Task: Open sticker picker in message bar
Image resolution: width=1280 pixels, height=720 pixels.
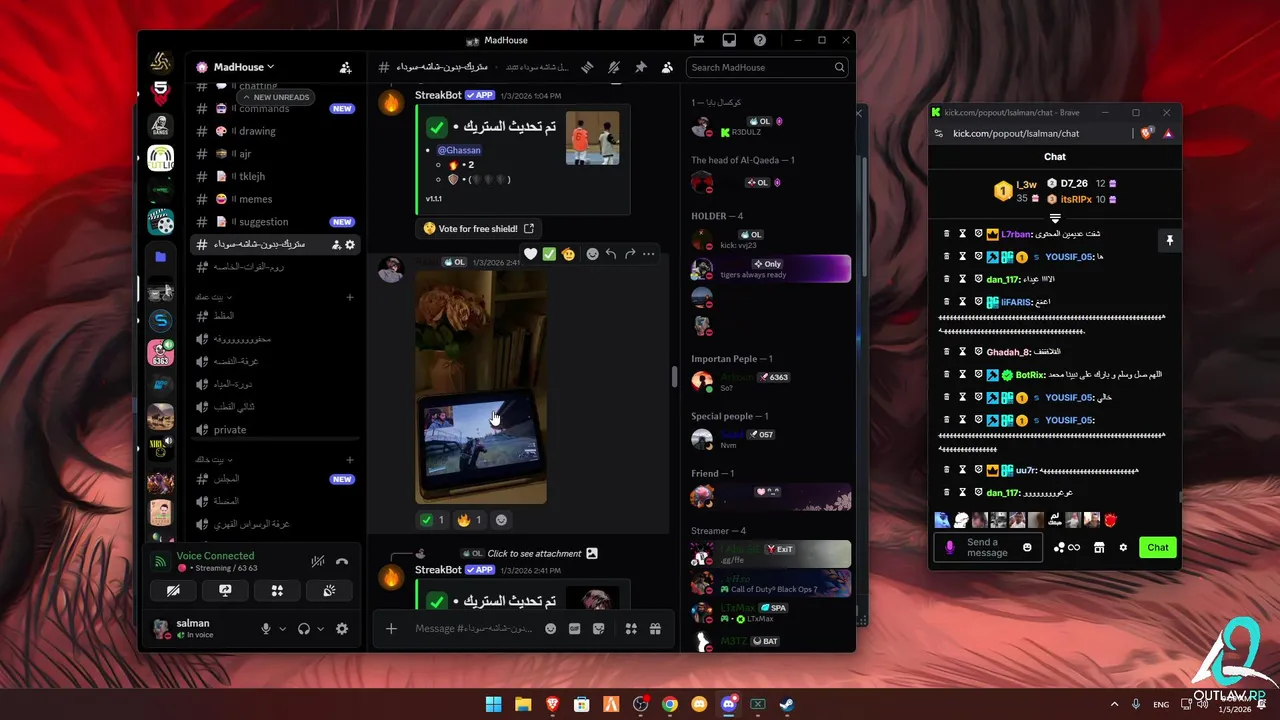Action: click(x=599, y=629)
